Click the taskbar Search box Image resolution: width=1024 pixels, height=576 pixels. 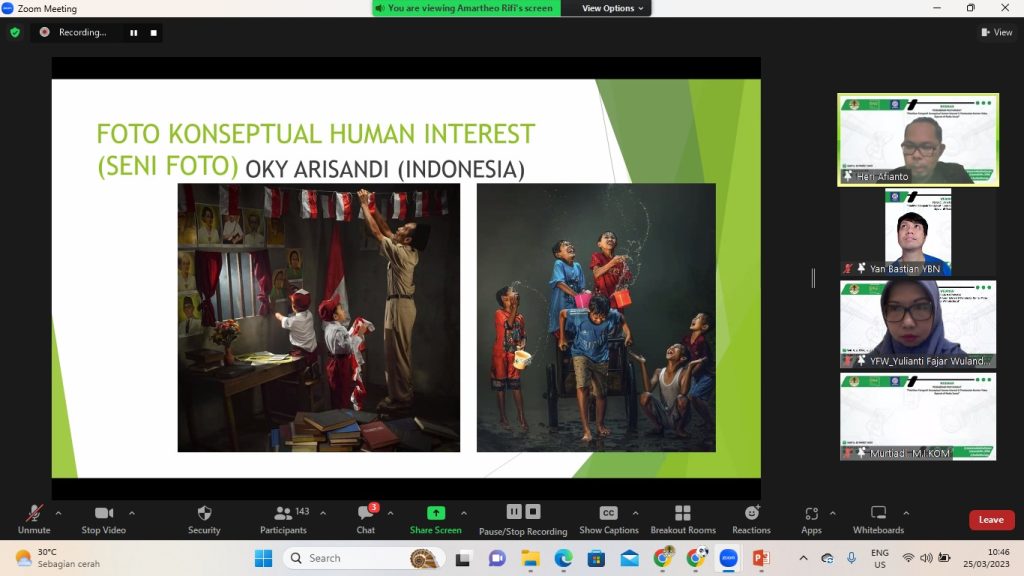tap(364, 558)
